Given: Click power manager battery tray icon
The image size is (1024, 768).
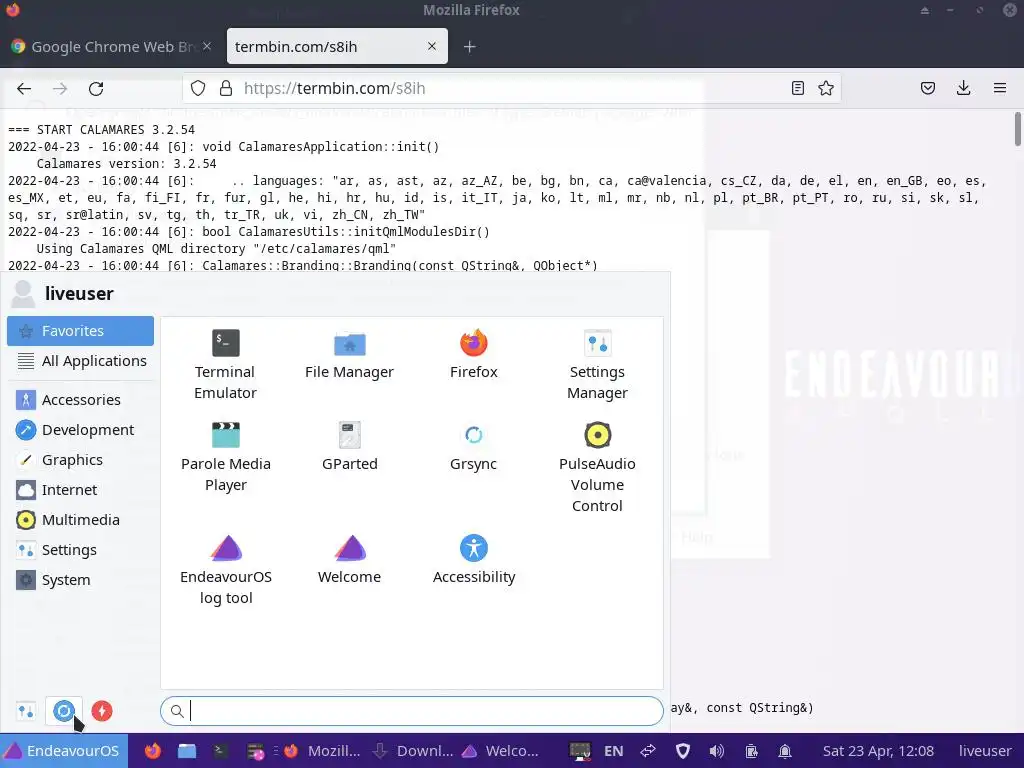Looking at the screenshot, I should click(751, 751).
